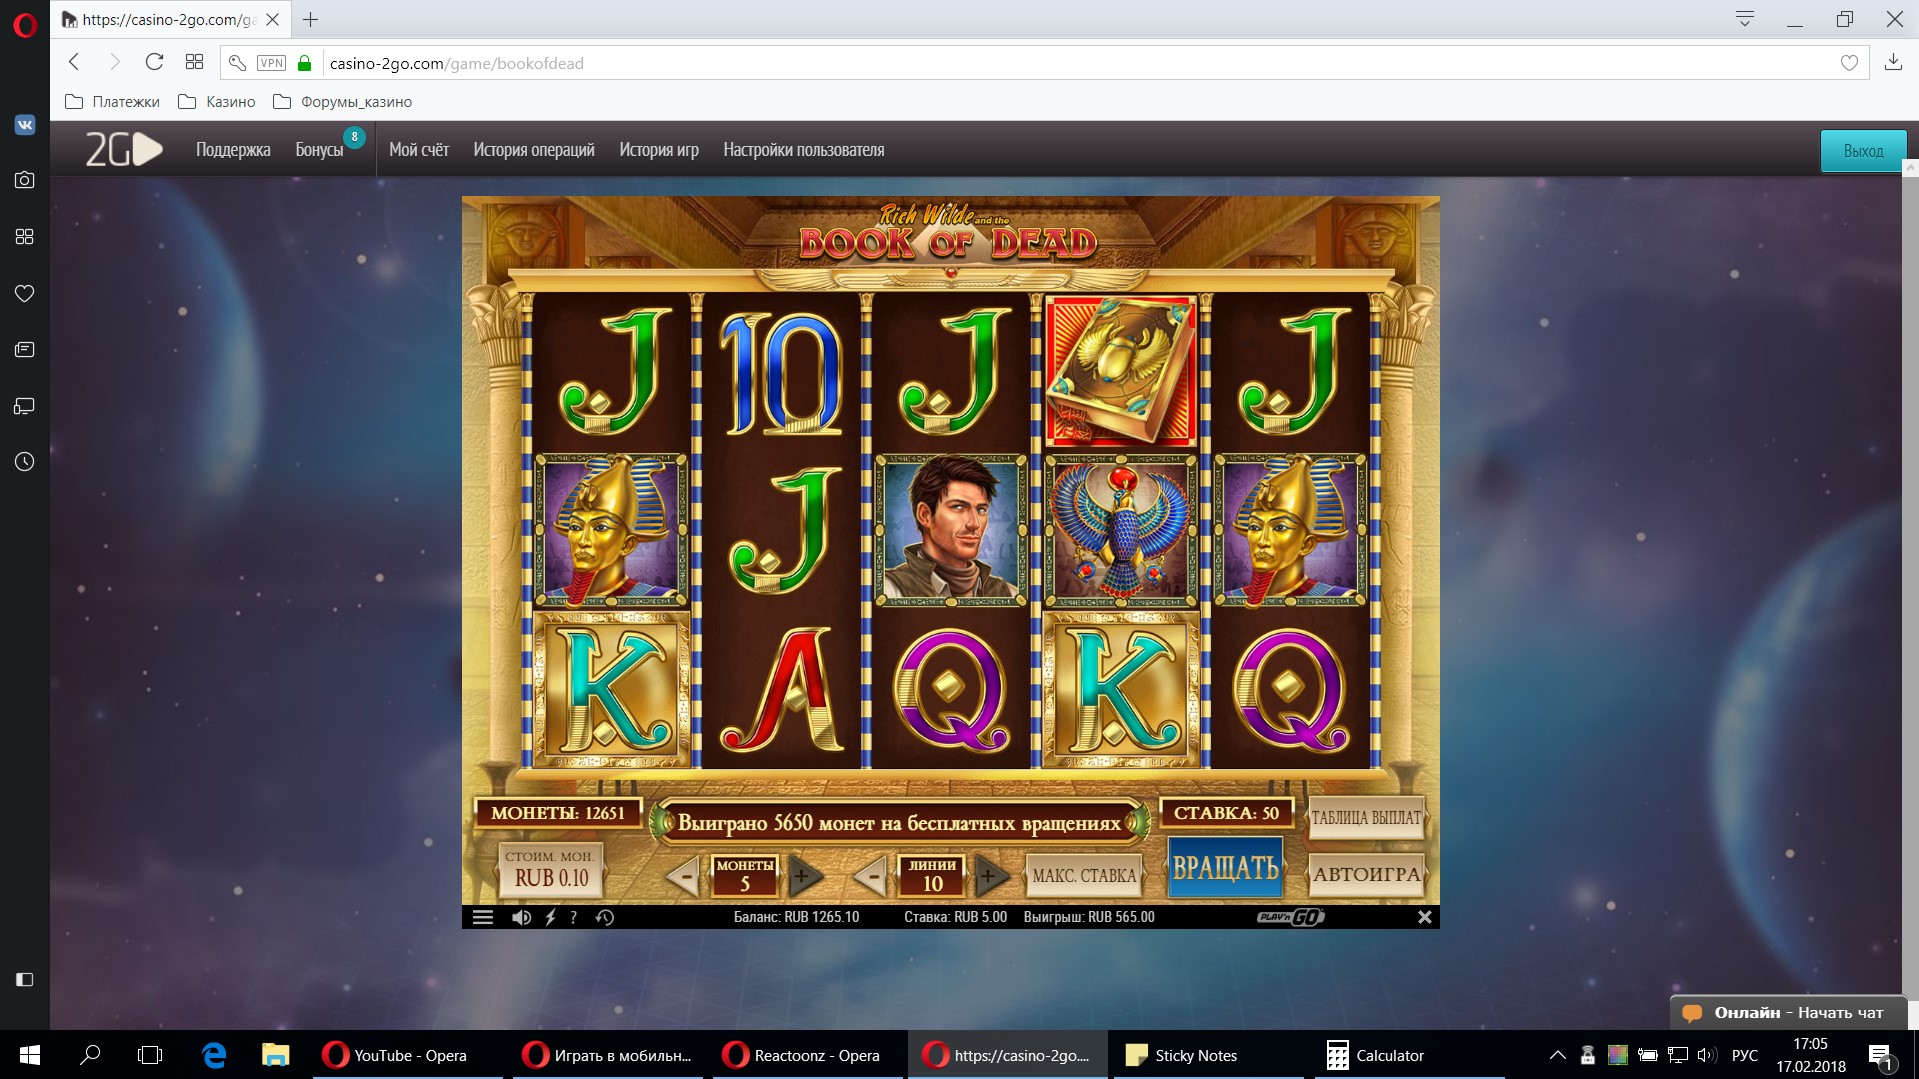Viewport: 1919px width, 1079px height.
Task: Open the Форумы_казино bookmarks folder
Action: point(342,102)
